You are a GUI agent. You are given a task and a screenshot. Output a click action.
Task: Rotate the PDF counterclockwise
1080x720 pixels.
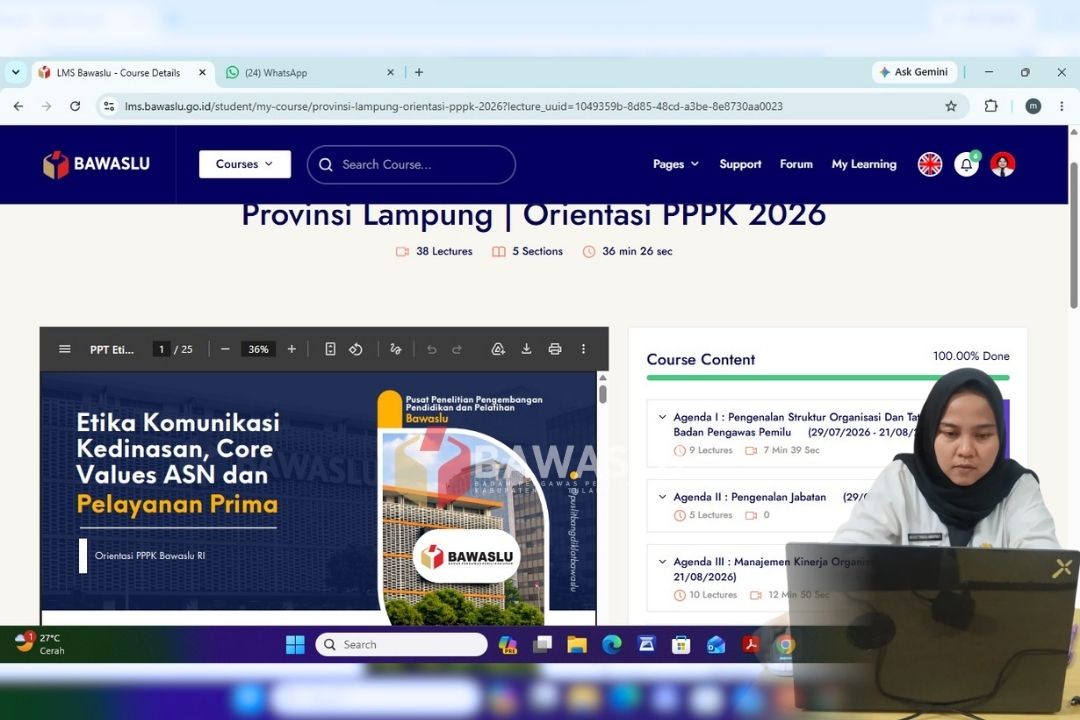pos(355,349)
